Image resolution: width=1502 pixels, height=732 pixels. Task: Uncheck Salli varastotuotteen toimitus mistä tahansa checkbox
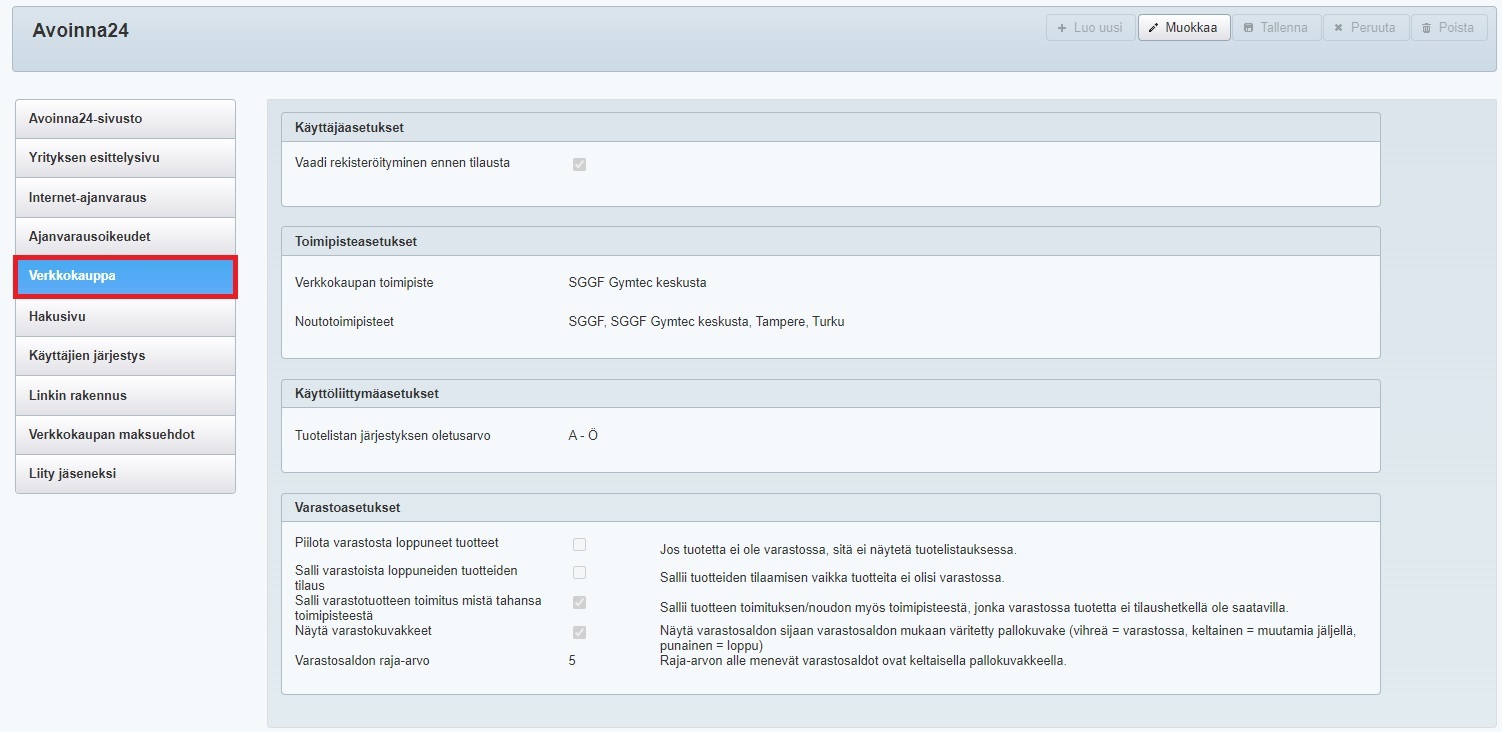point(579,602)
